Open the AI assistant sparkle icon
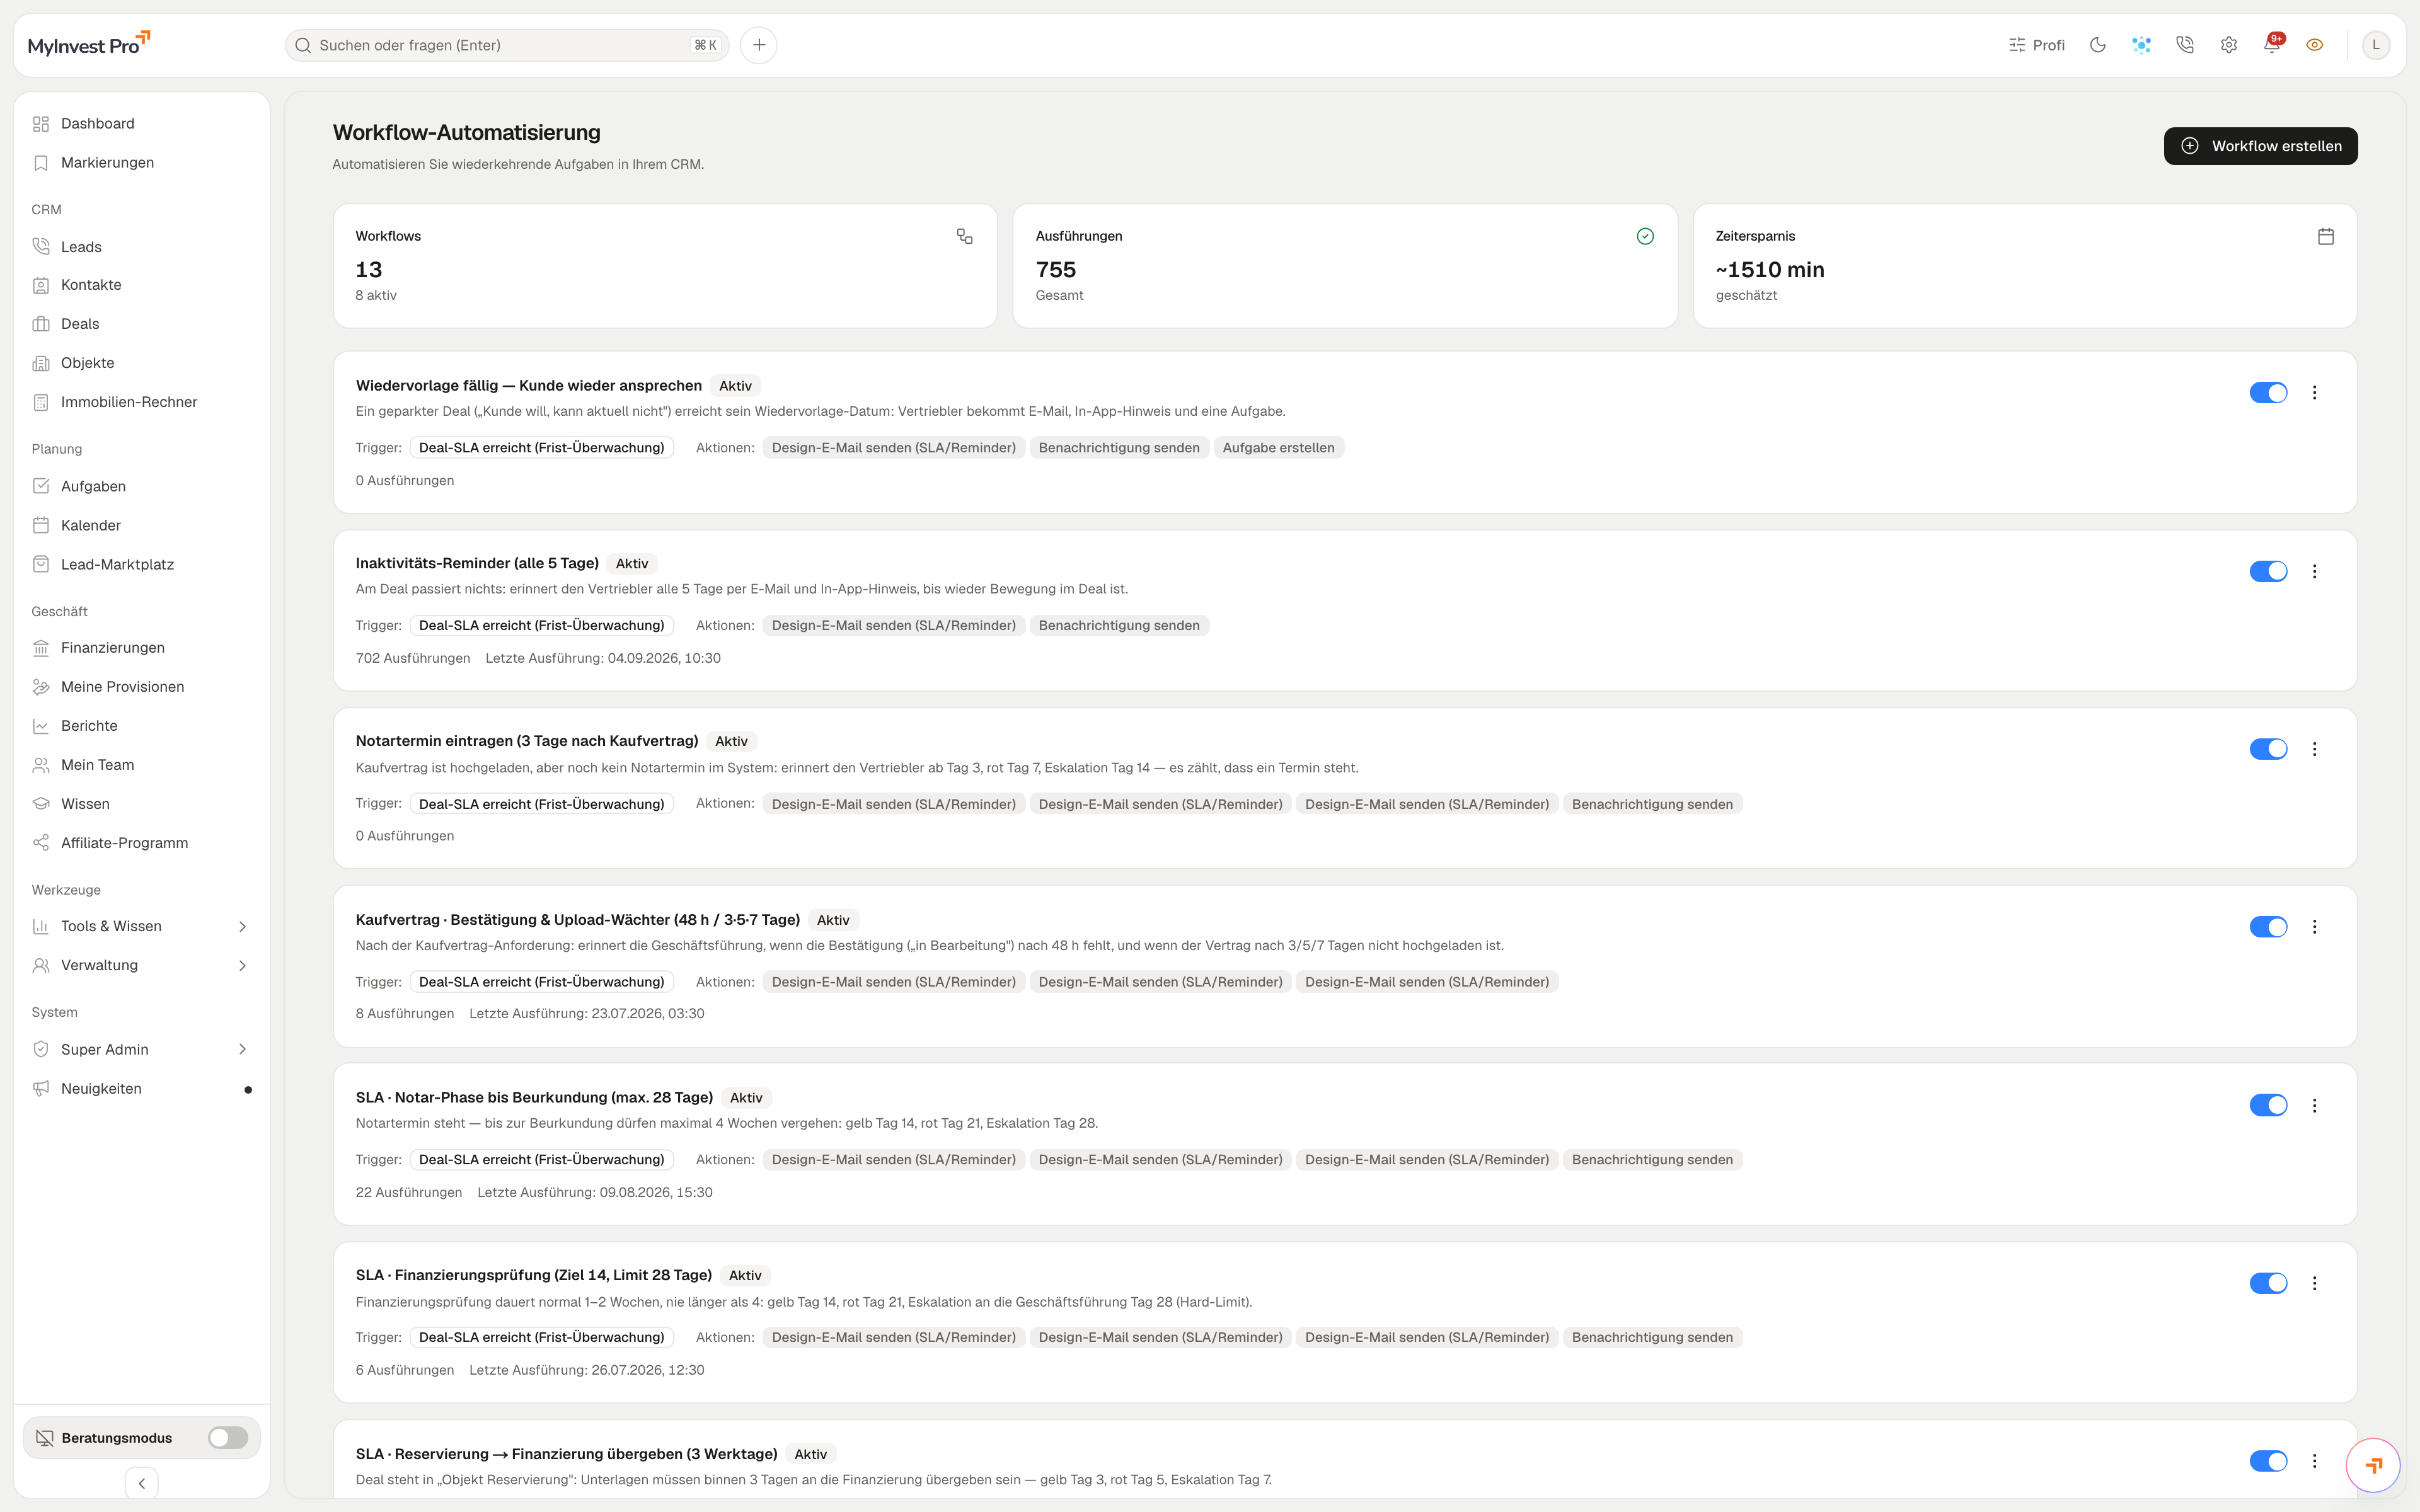This screenshot has height=1512, width=2420. point(2141,45)
